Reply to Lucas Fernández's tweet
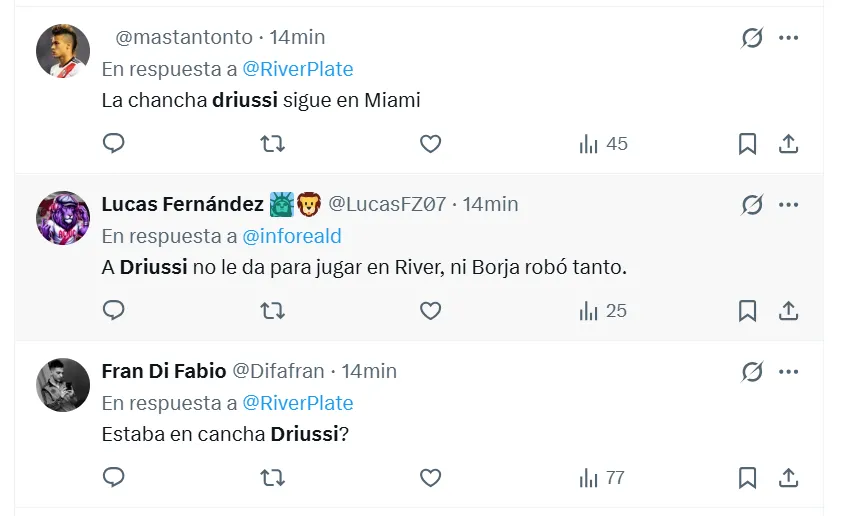Image resolution: width=852 pixels, height=516 pixels. (114, 311)
